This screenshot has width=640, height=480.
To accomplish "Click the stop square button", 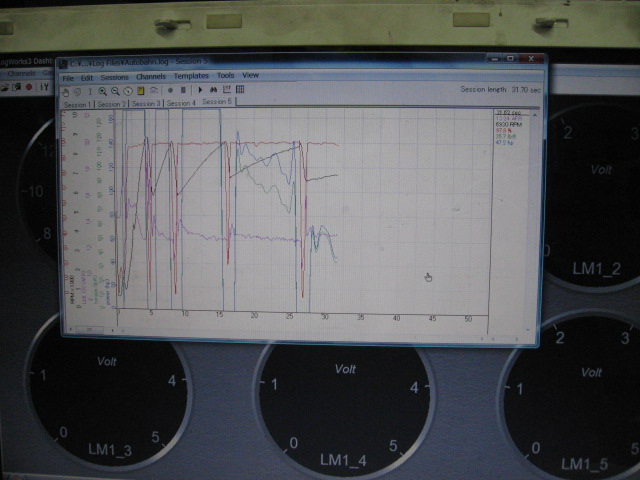I will 183,90.
